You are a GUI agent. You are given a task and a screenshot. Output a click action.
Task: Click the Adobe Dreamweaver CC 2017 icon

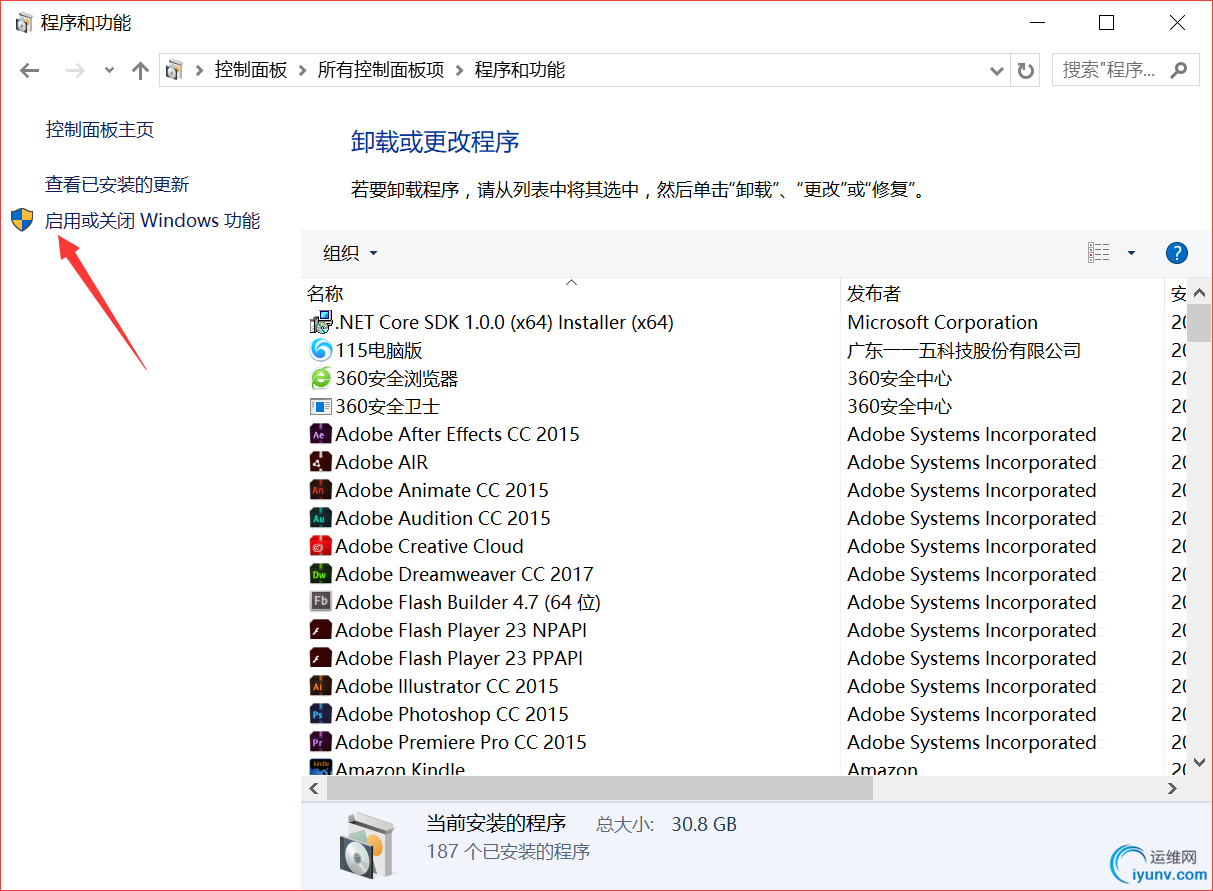(x=320, y=574)
